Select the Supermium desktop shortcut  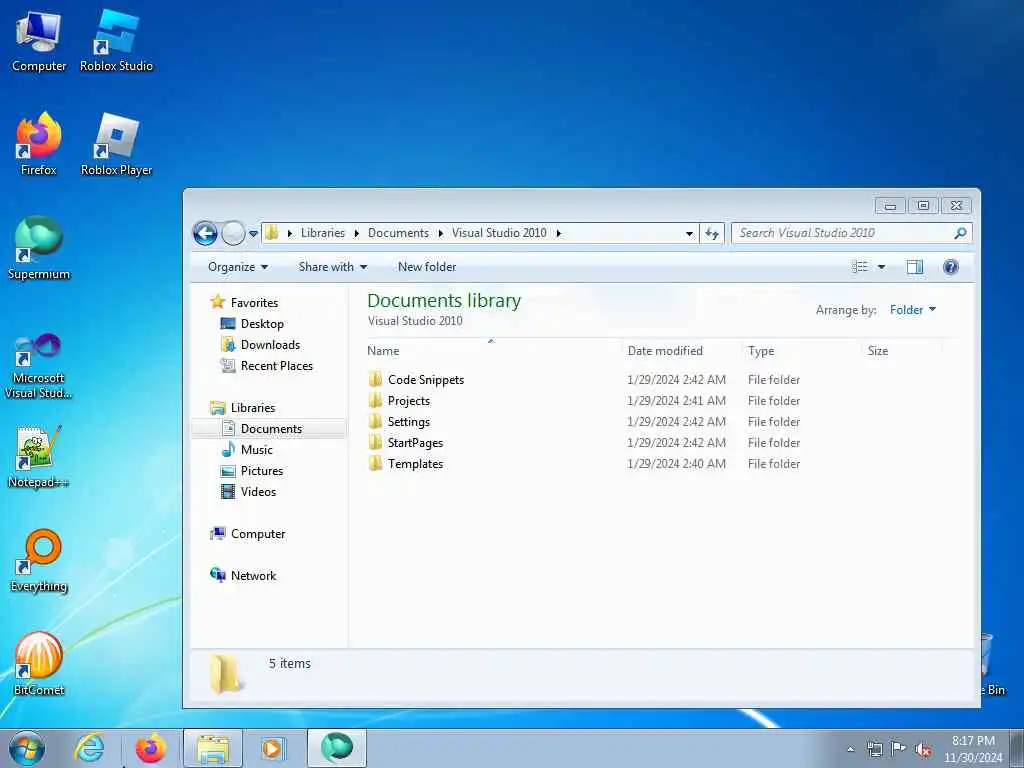tap(39, 249)
